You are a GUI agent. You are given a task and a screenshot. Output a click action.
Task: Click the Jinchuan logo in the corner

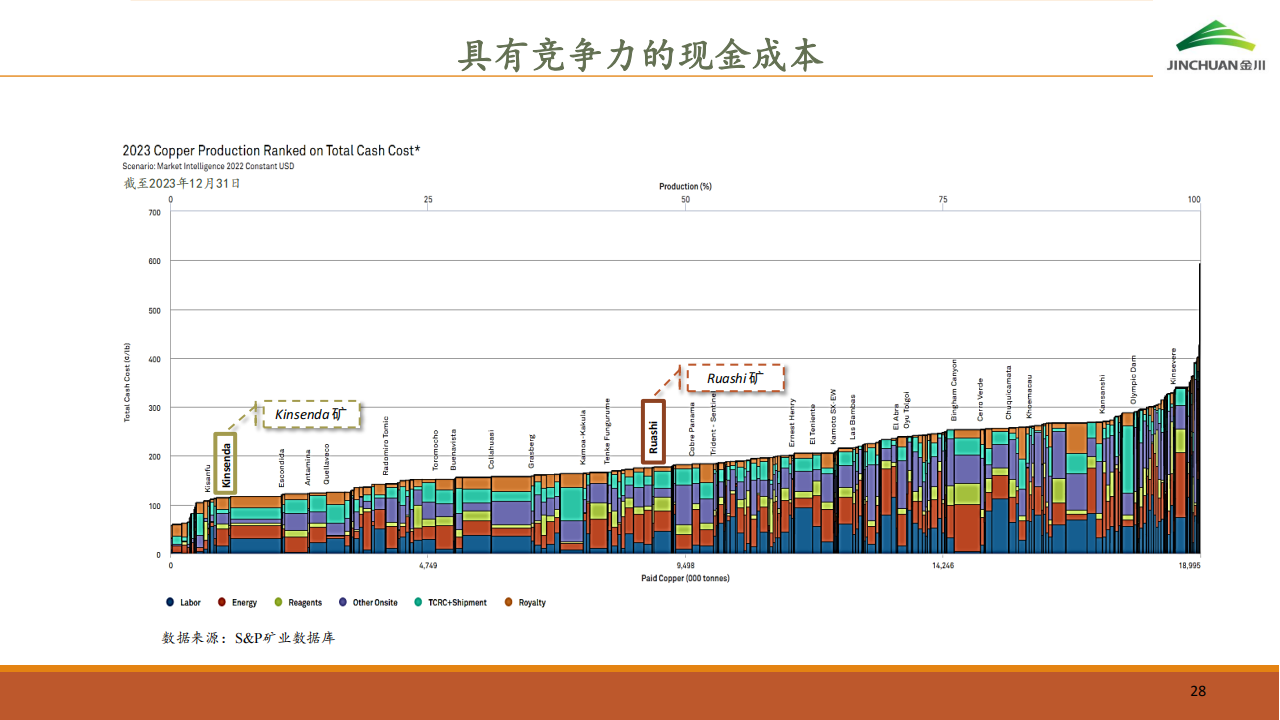click(1216, 47)
